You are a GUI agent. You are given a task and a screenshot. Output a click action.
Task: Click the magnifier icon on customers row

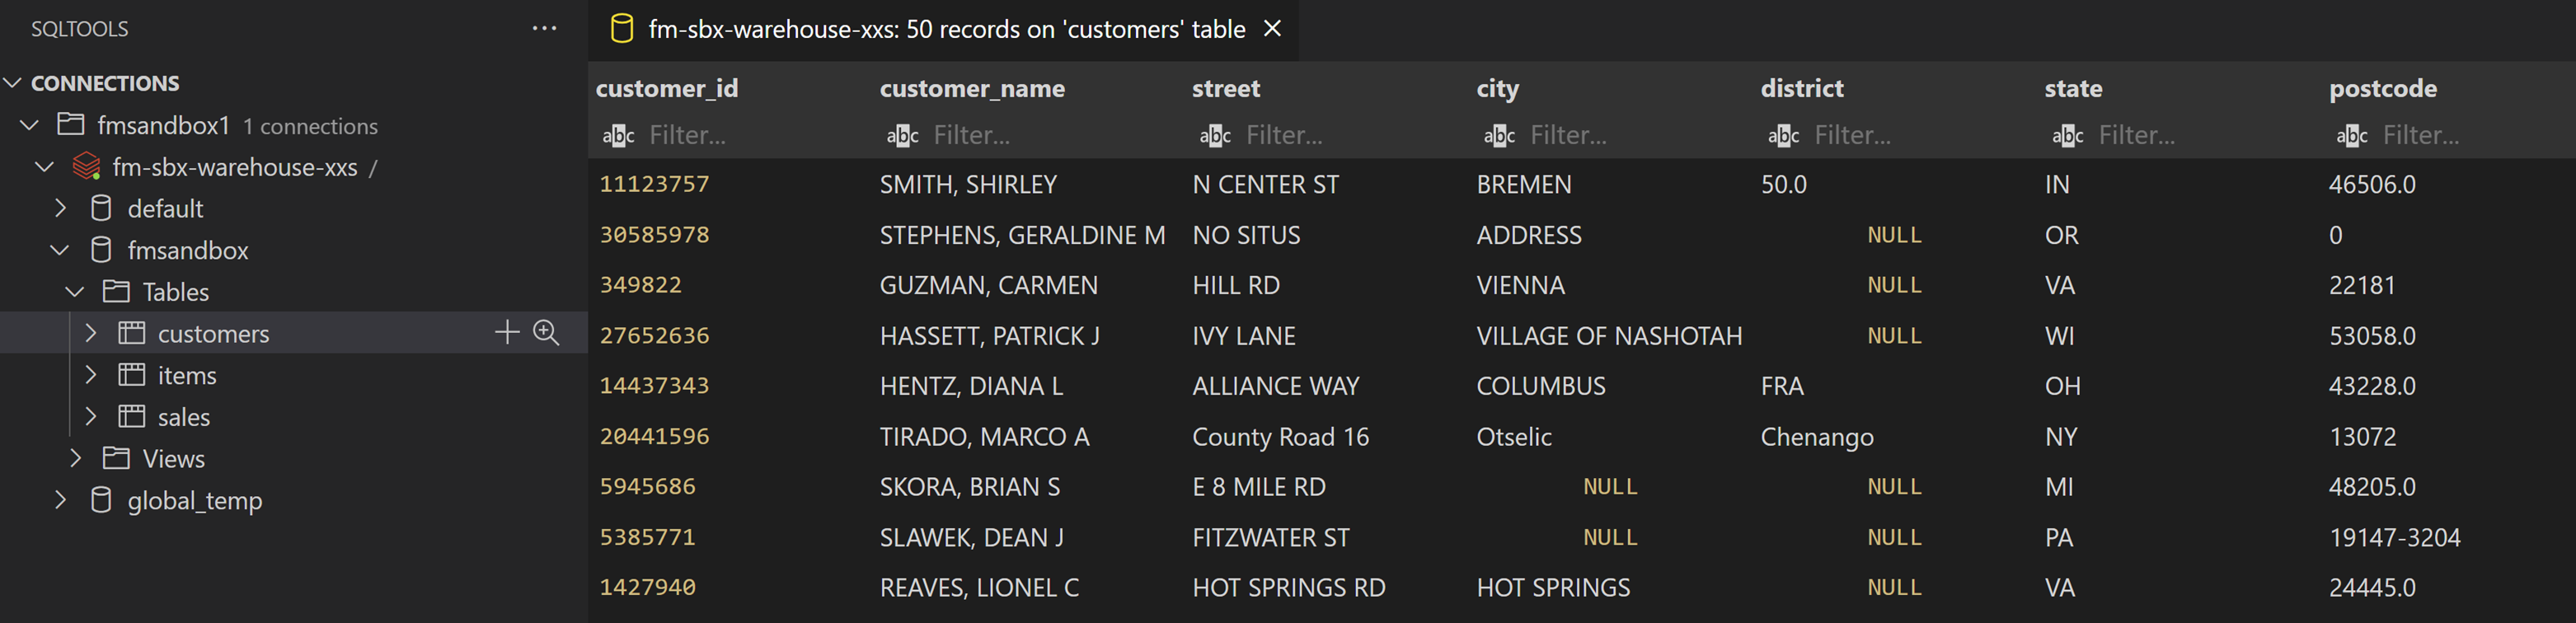click(546, 333)
